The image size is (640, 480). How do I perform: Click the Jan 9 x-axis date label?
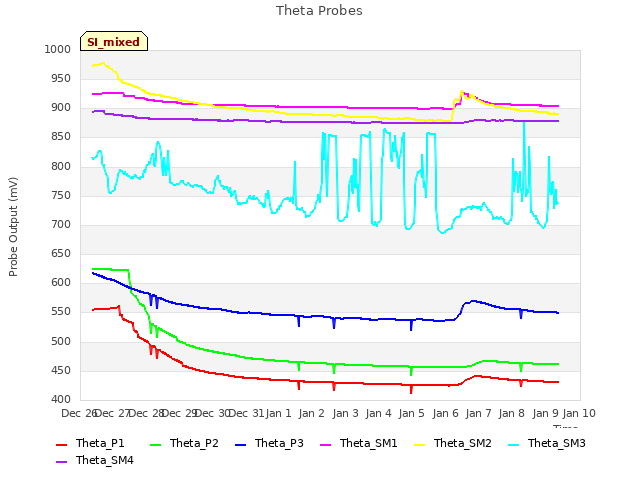pos(545,413)
